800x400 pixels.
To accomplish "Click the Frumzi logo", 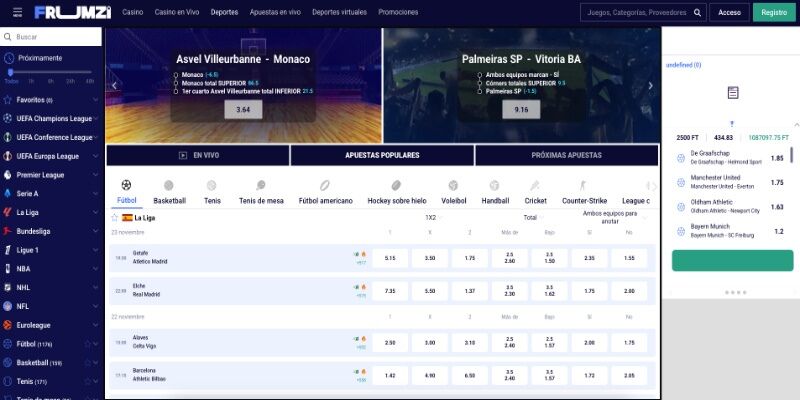I will pyautogui.click(x=73, y=13).
